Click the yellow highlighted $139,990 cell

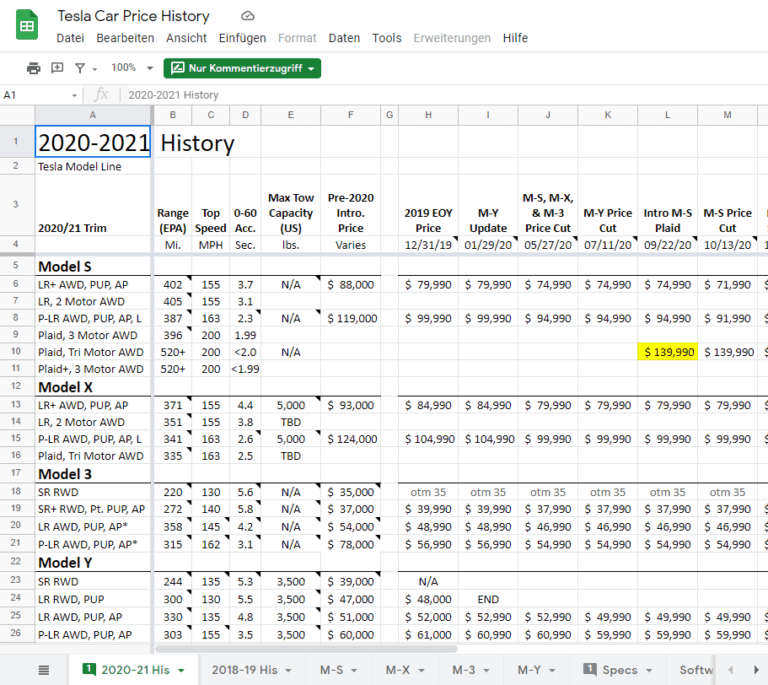(668, 352)
